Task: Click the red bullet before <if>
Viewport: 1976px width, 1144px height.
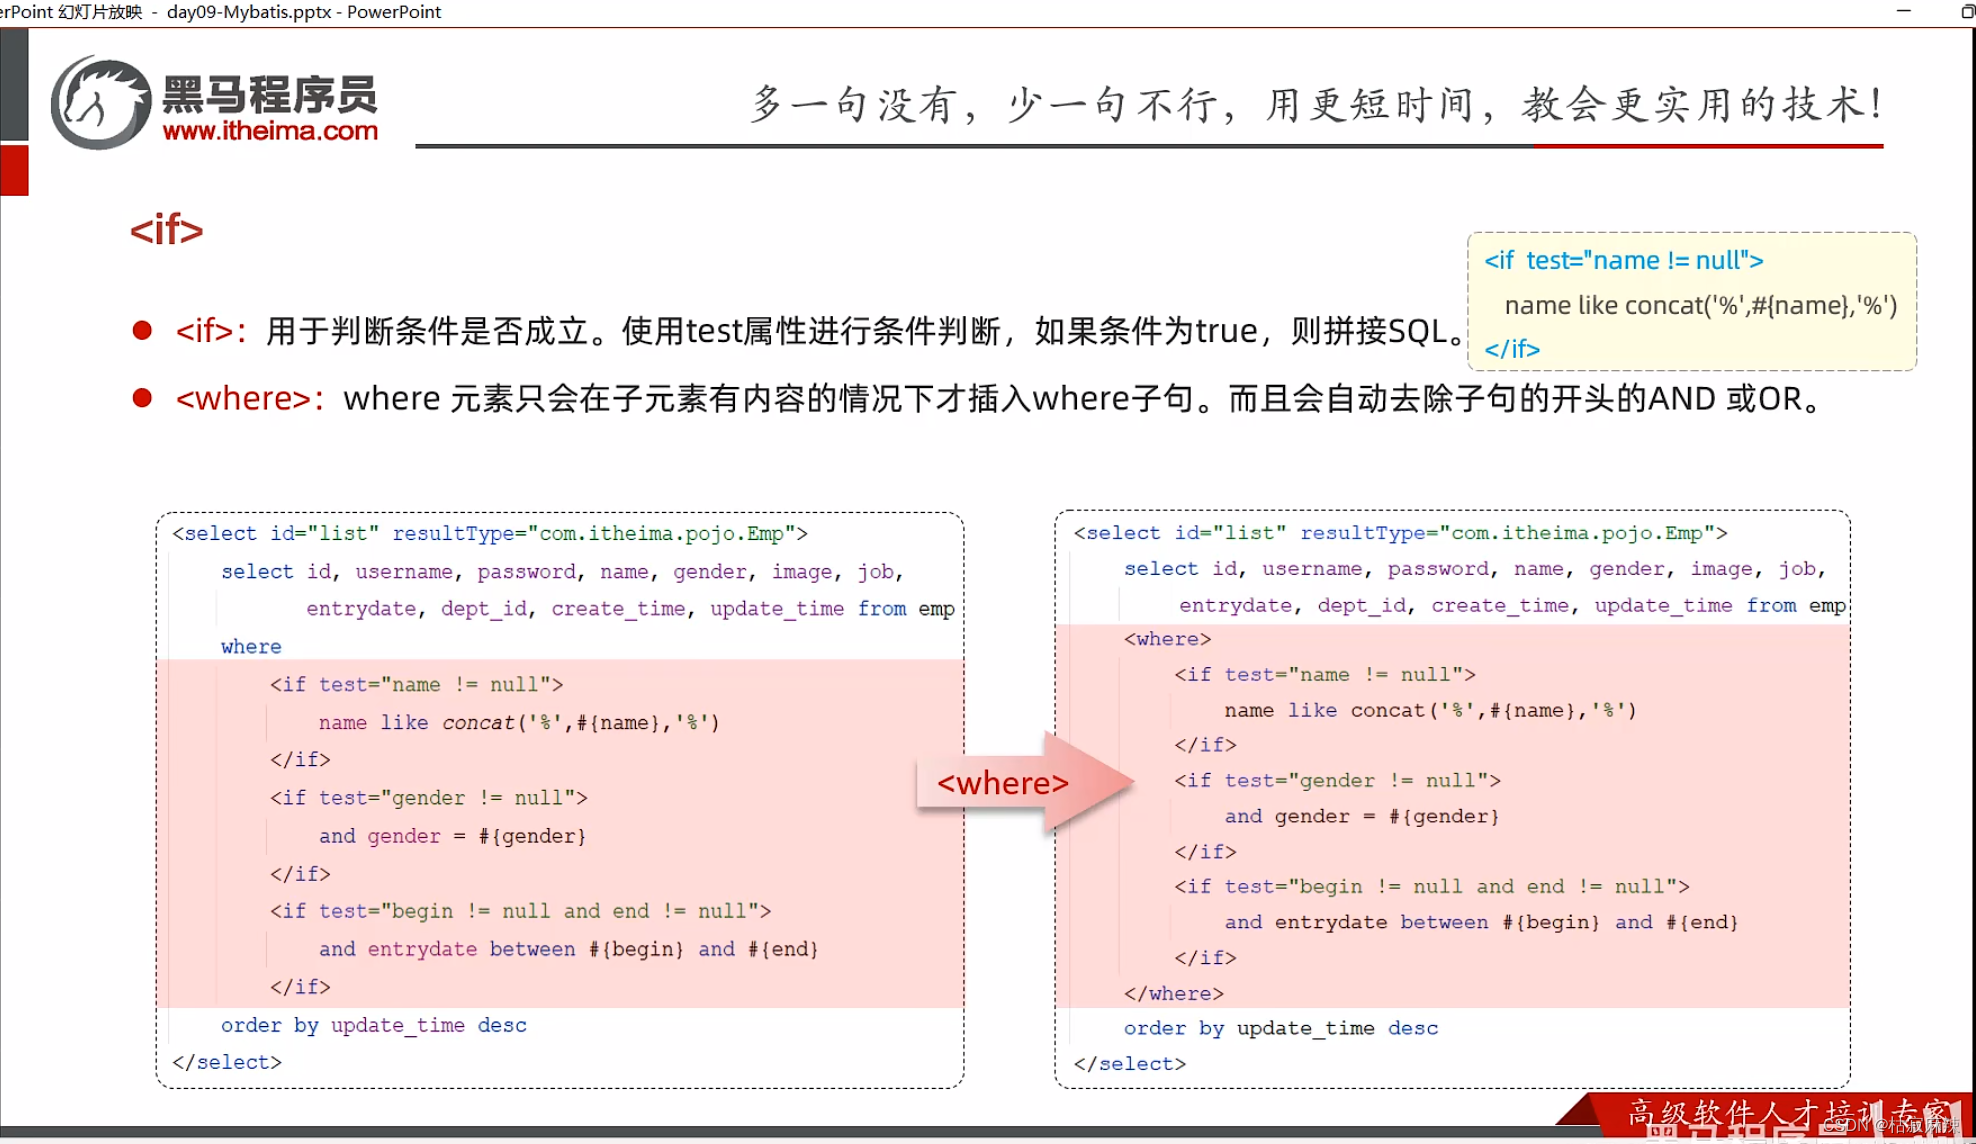Action: tap(142, 330)
